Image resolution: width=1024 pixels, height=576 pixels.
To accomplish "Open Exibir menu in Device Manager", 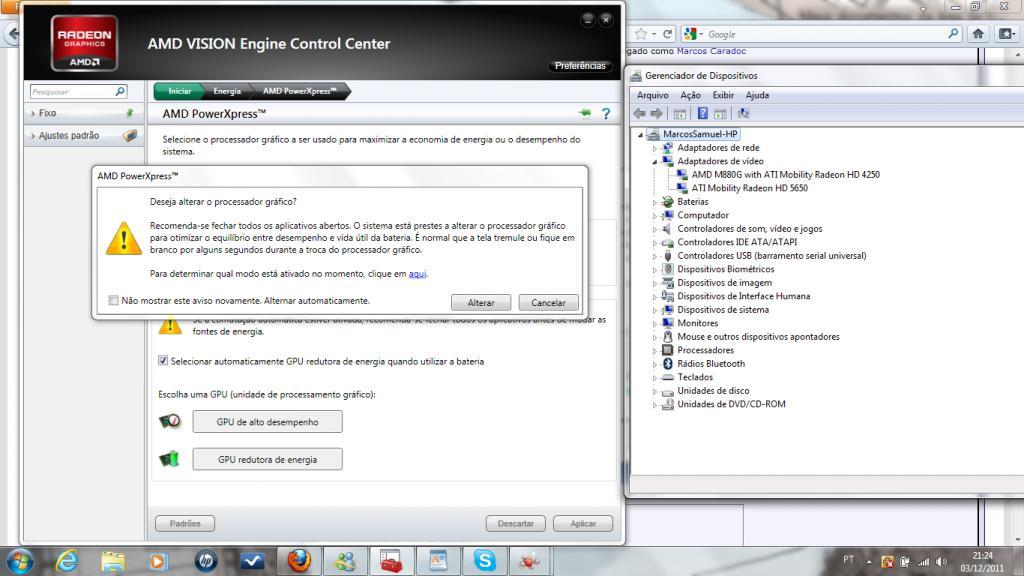I will [723, 95].
